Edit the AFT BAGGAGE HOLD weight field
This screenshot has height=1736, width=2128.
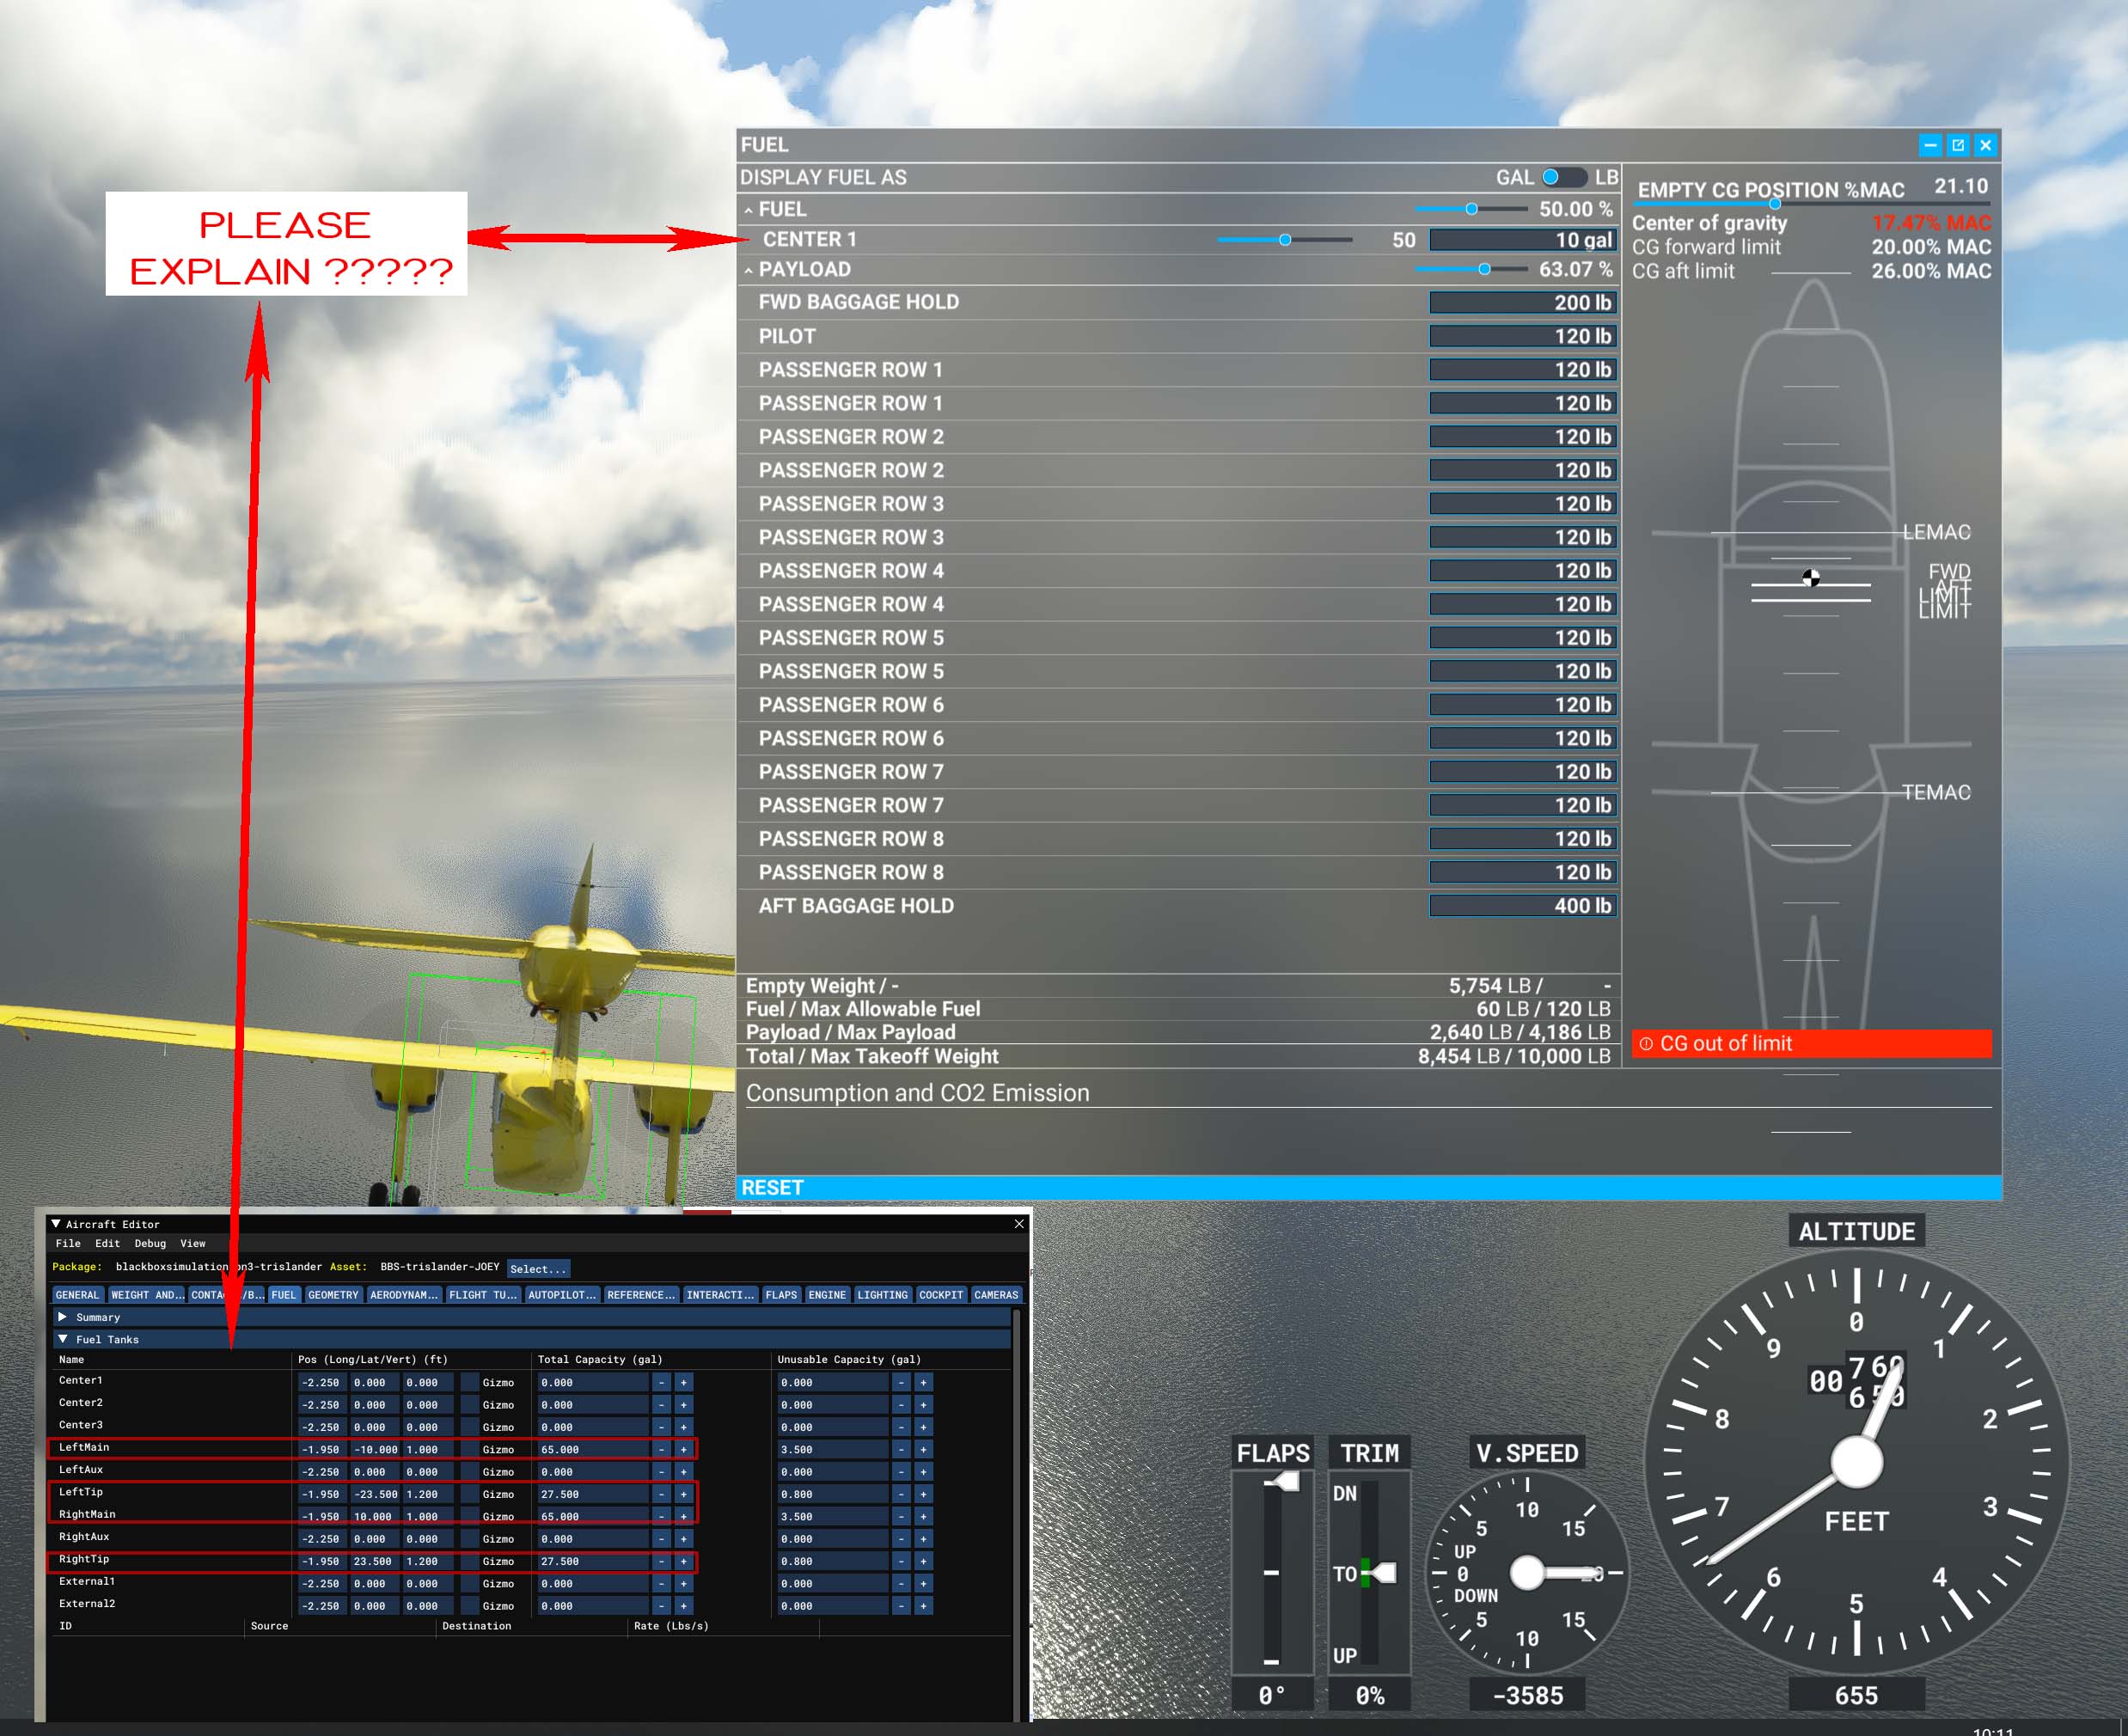pyautogui.click(x=1523, y=906)
